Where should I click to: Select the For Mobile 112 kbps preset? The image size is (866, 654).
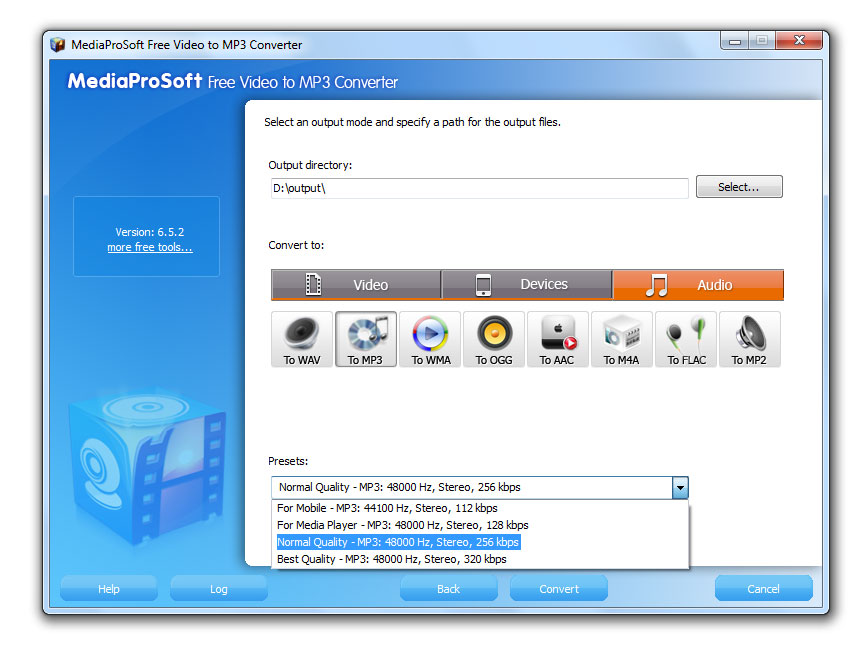click(480, 508)
